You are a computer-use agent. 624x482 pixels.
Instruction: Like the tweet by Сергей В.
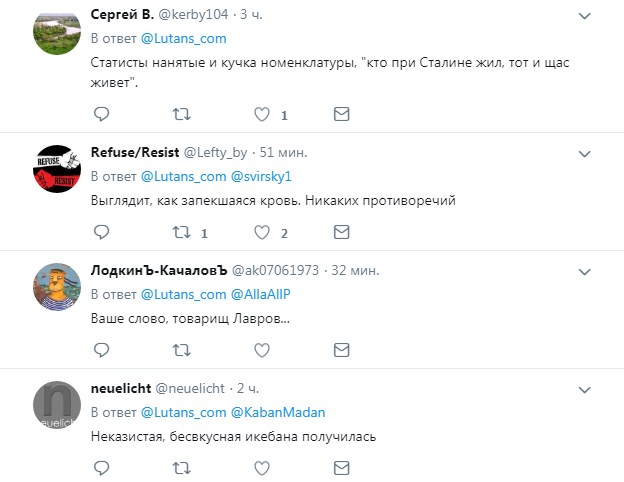pyautogui.click(x=262, y=115)
